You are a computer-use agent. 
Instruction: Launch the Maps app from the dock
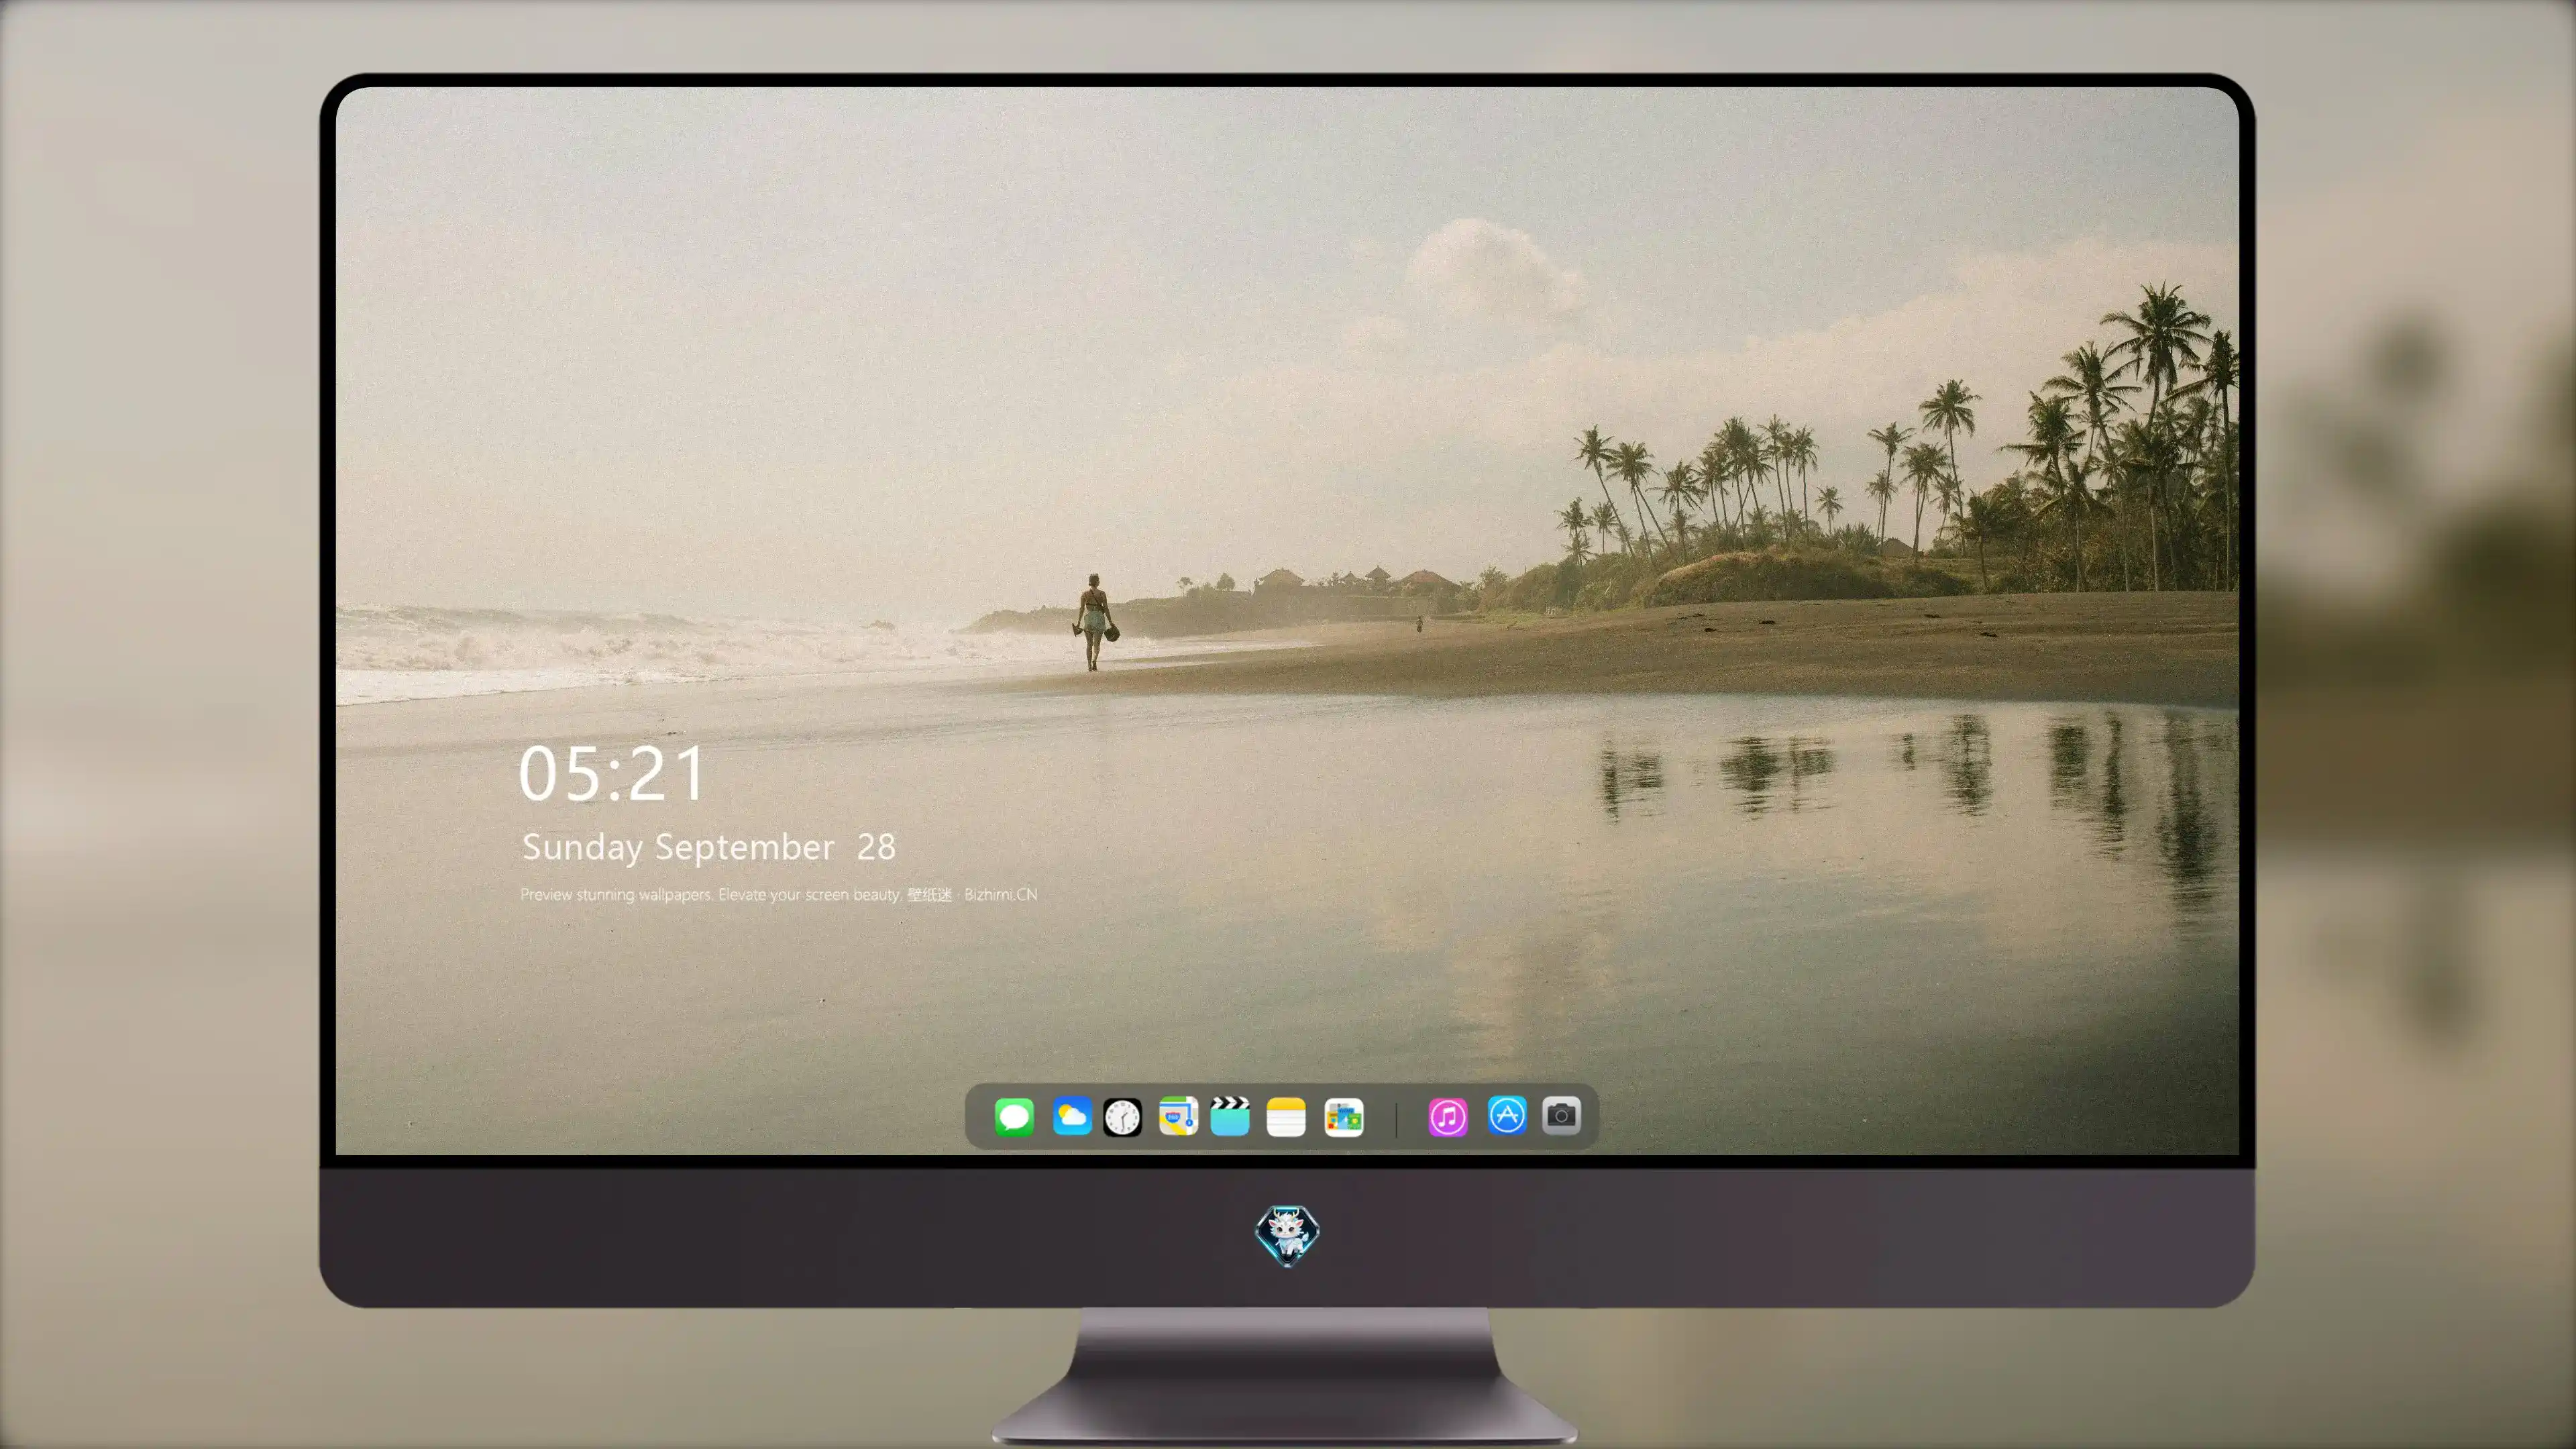click(x=1178, y=1116)
